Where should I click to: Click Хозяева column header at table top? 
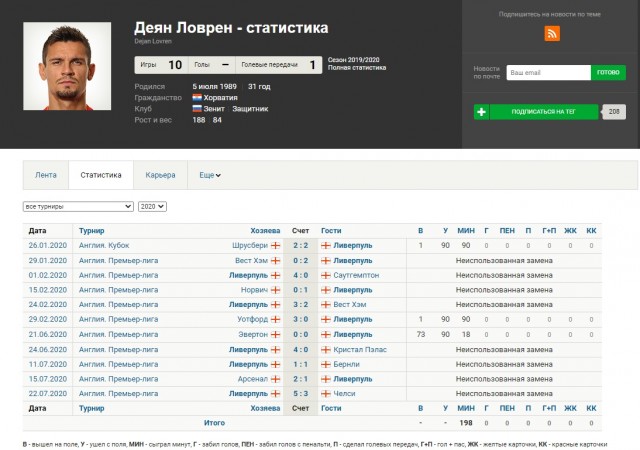(265, 231)
